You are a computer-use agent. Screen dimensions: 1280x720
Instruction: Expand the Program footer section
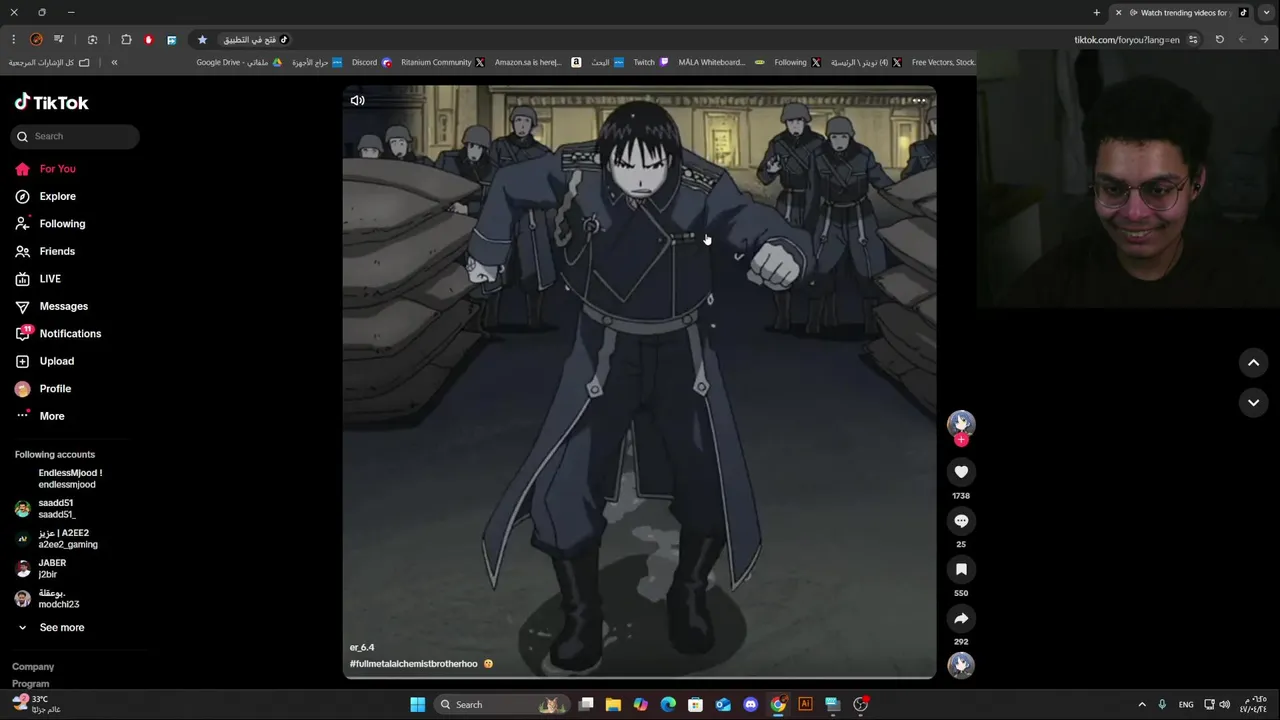pyautogui.click(x=31, y=684)
